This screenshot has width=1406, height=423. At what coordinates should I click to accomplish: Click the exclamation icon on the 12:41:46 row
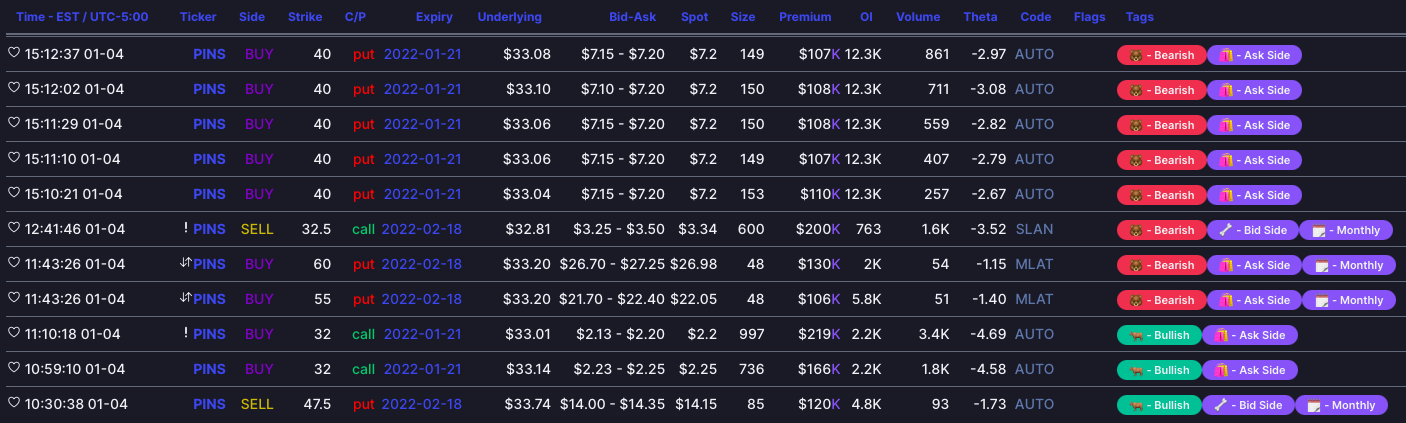click(186, 229)
